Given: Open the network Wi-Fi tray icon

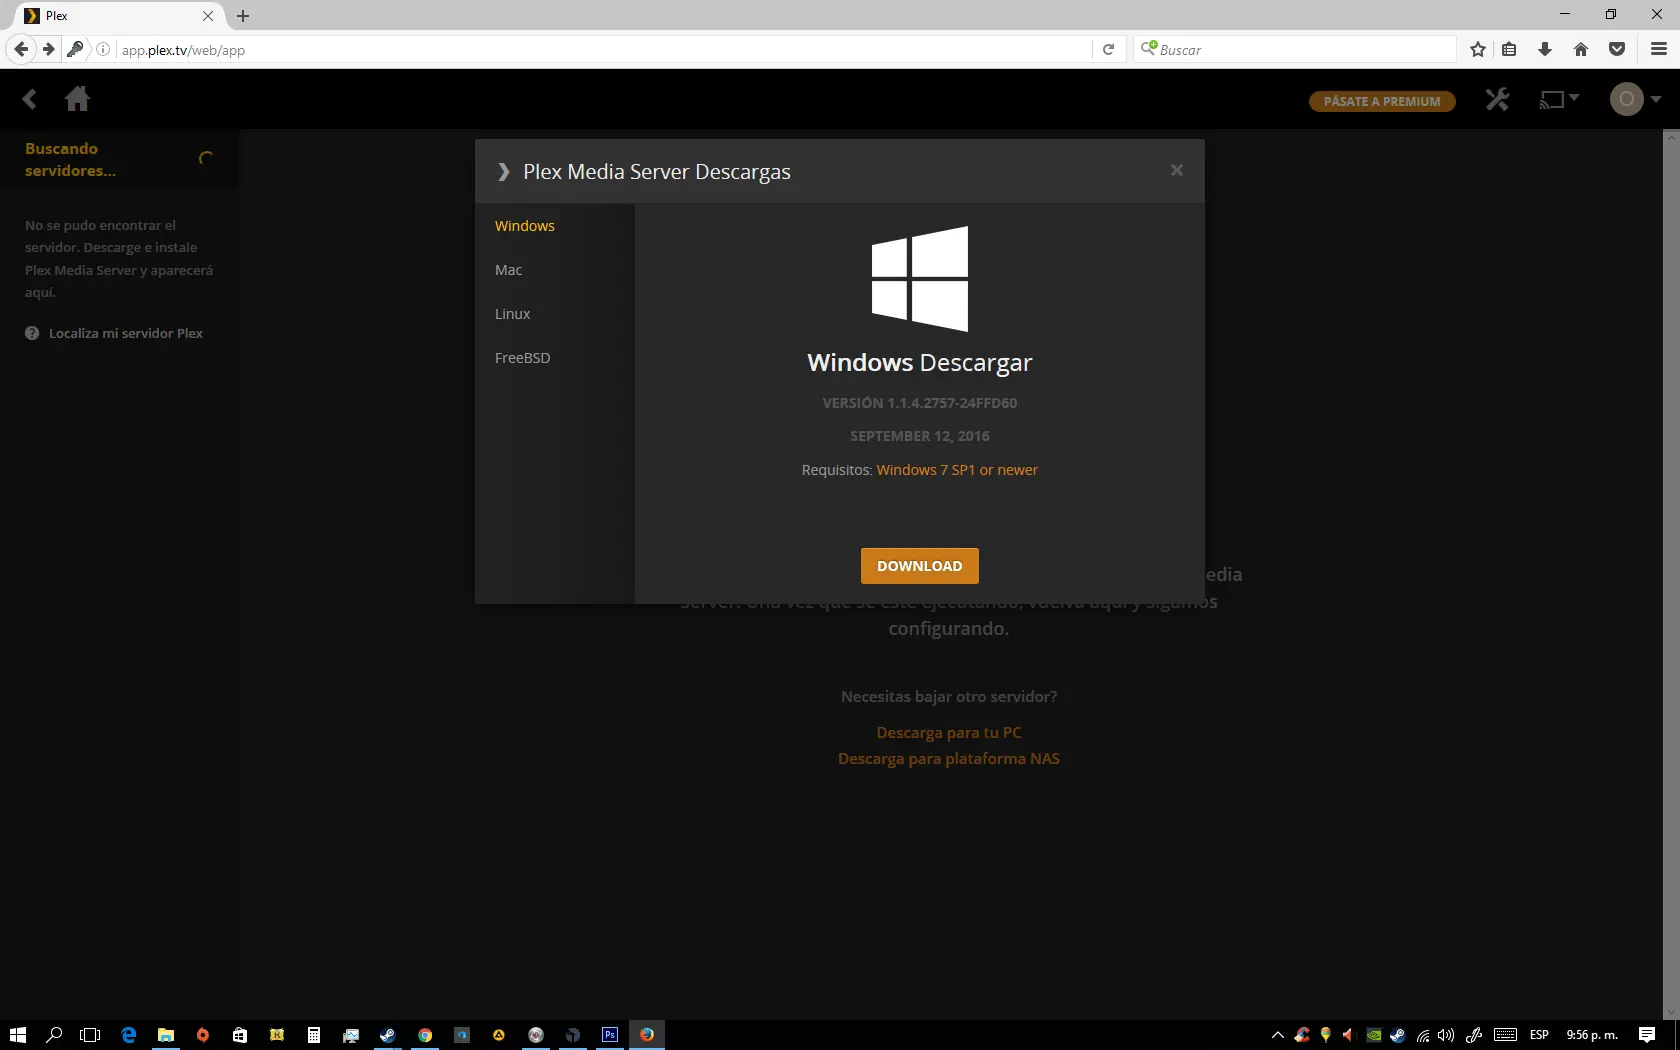Looking at the screenshot, I should [1422, 1035].
